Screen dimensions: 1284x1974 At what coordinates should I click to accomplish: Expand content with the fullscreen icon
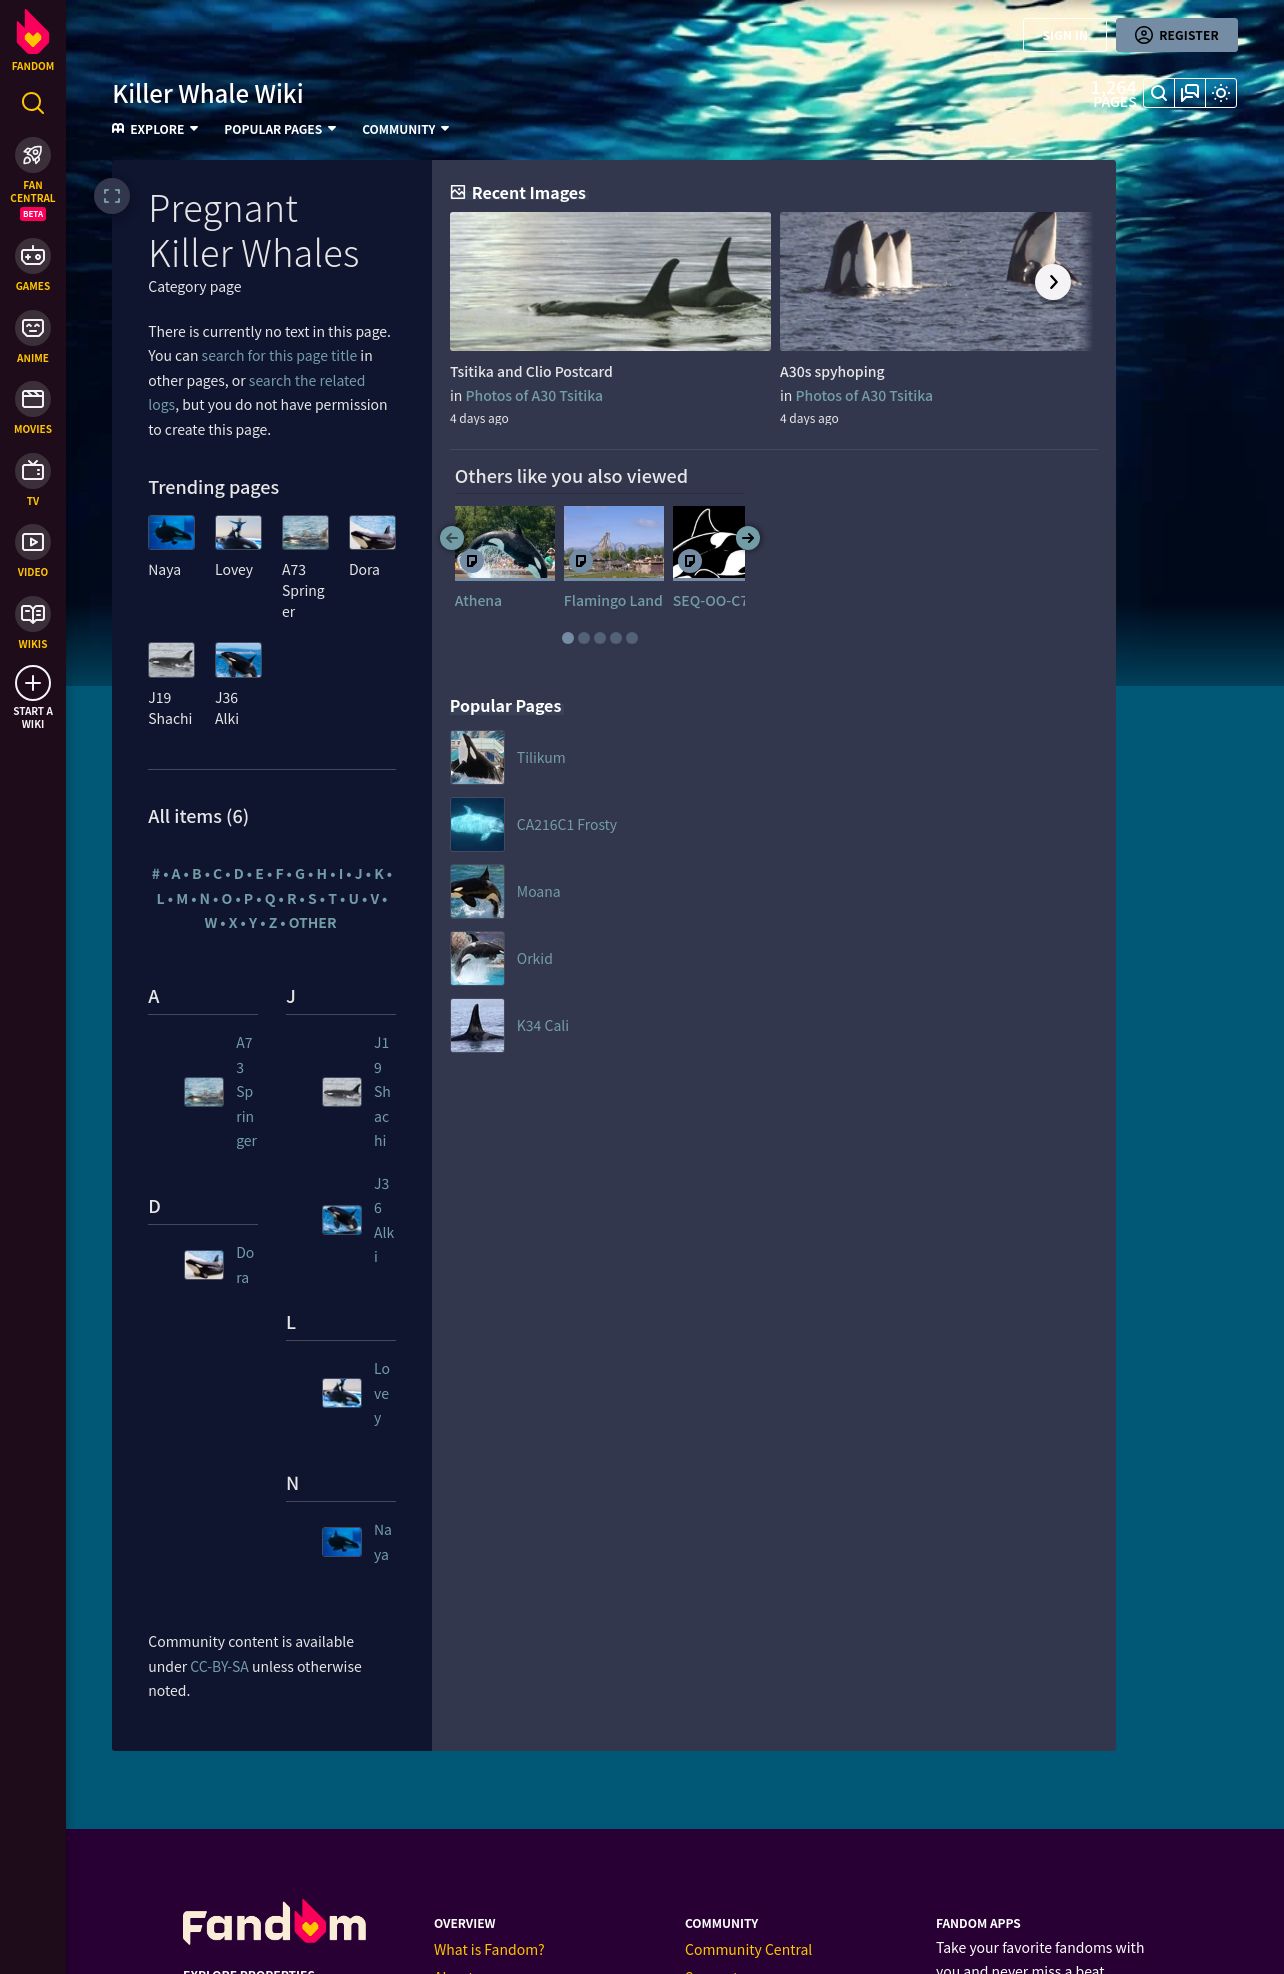(112, 196)
